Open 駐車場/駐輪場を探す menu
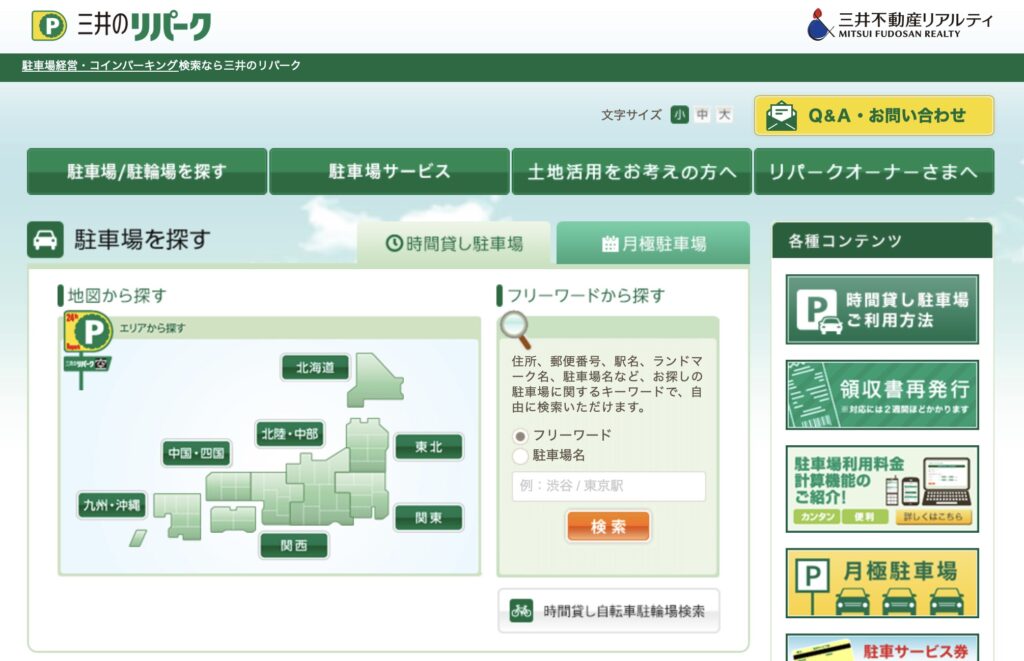The image size is (1024, 661). coord(147,171)
